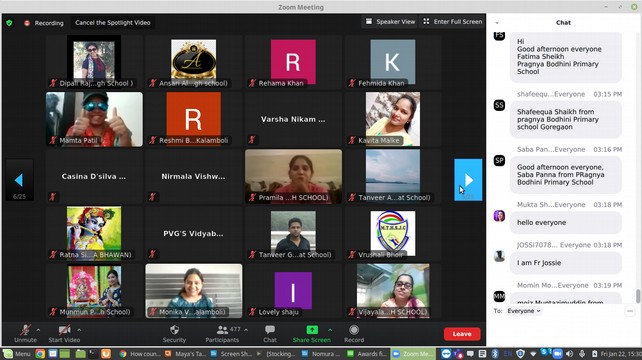The image size is (642, 360).
Task: Start recording with Record button
Action: tap(354, 333)
